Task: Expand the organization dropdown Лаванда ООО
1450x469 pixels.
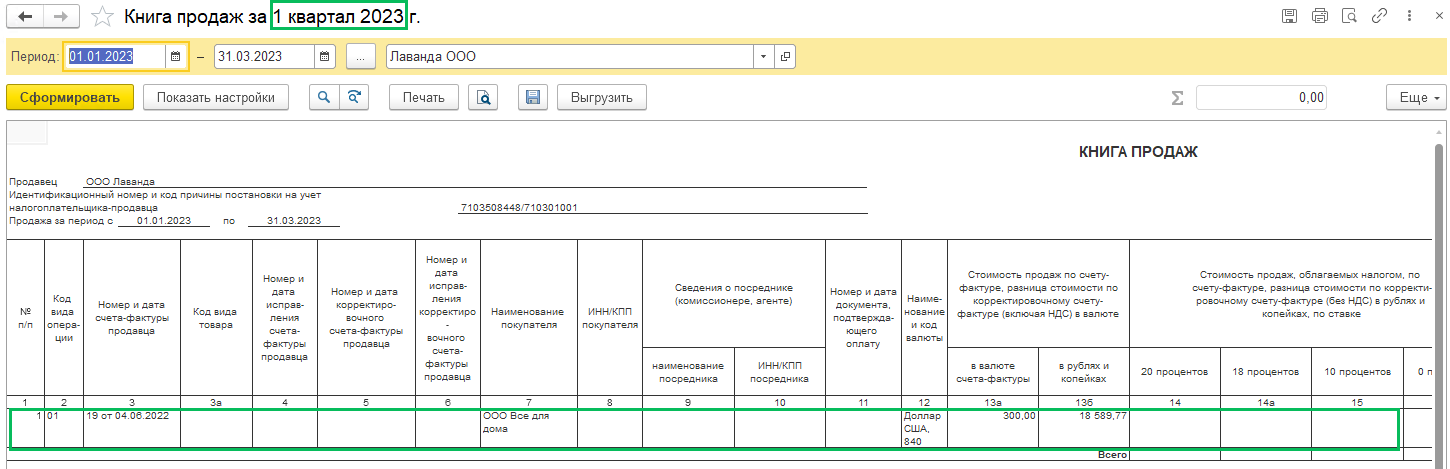Action: coord(764,57)
